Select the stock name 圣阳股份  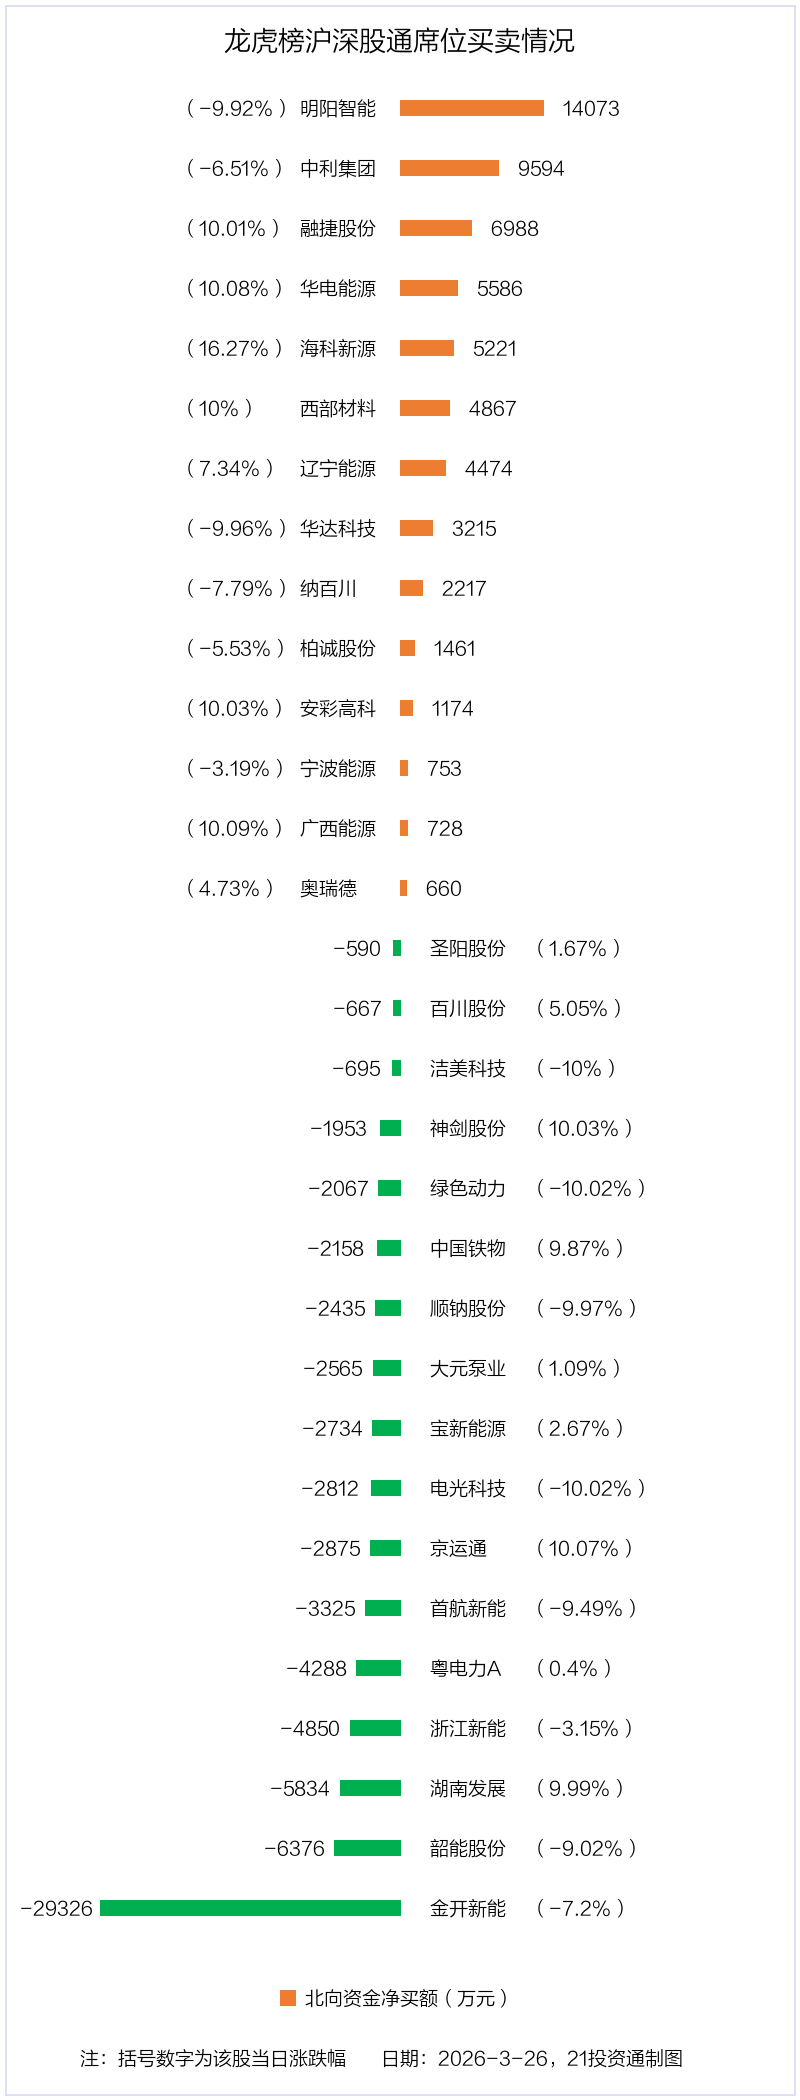pos(467,949)
